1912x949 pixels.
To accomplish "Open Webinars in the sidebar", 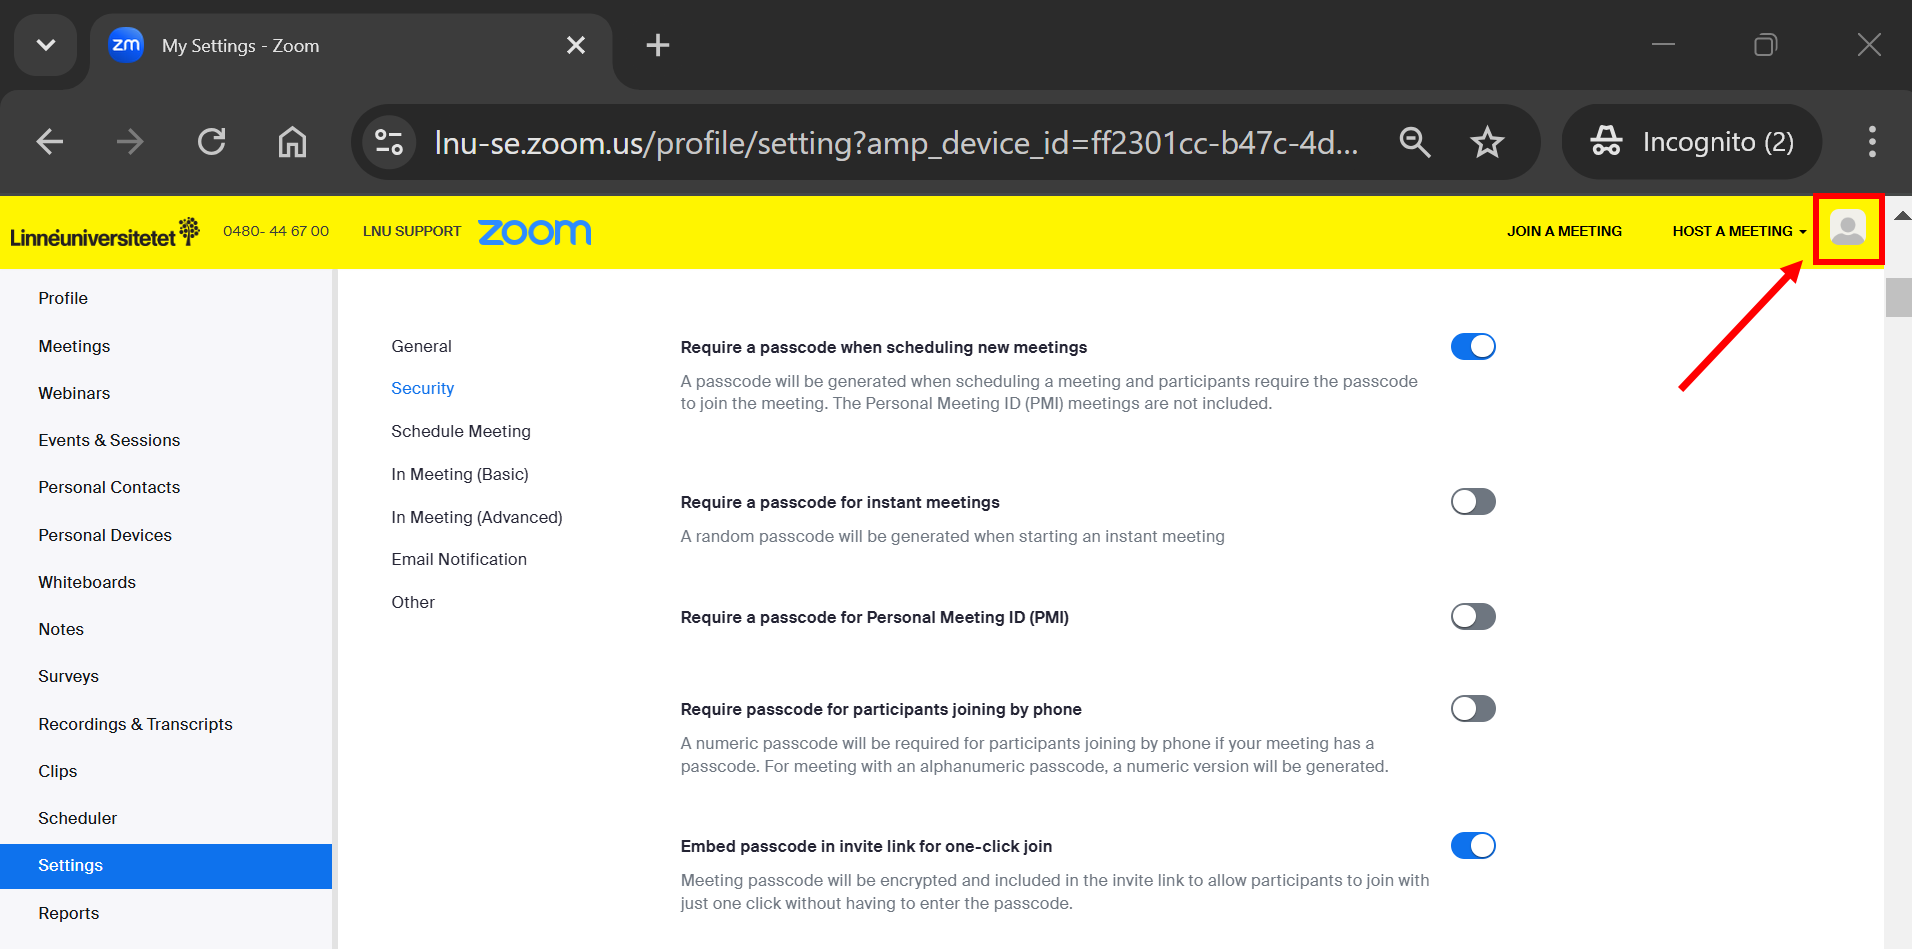I will [74, 393].
